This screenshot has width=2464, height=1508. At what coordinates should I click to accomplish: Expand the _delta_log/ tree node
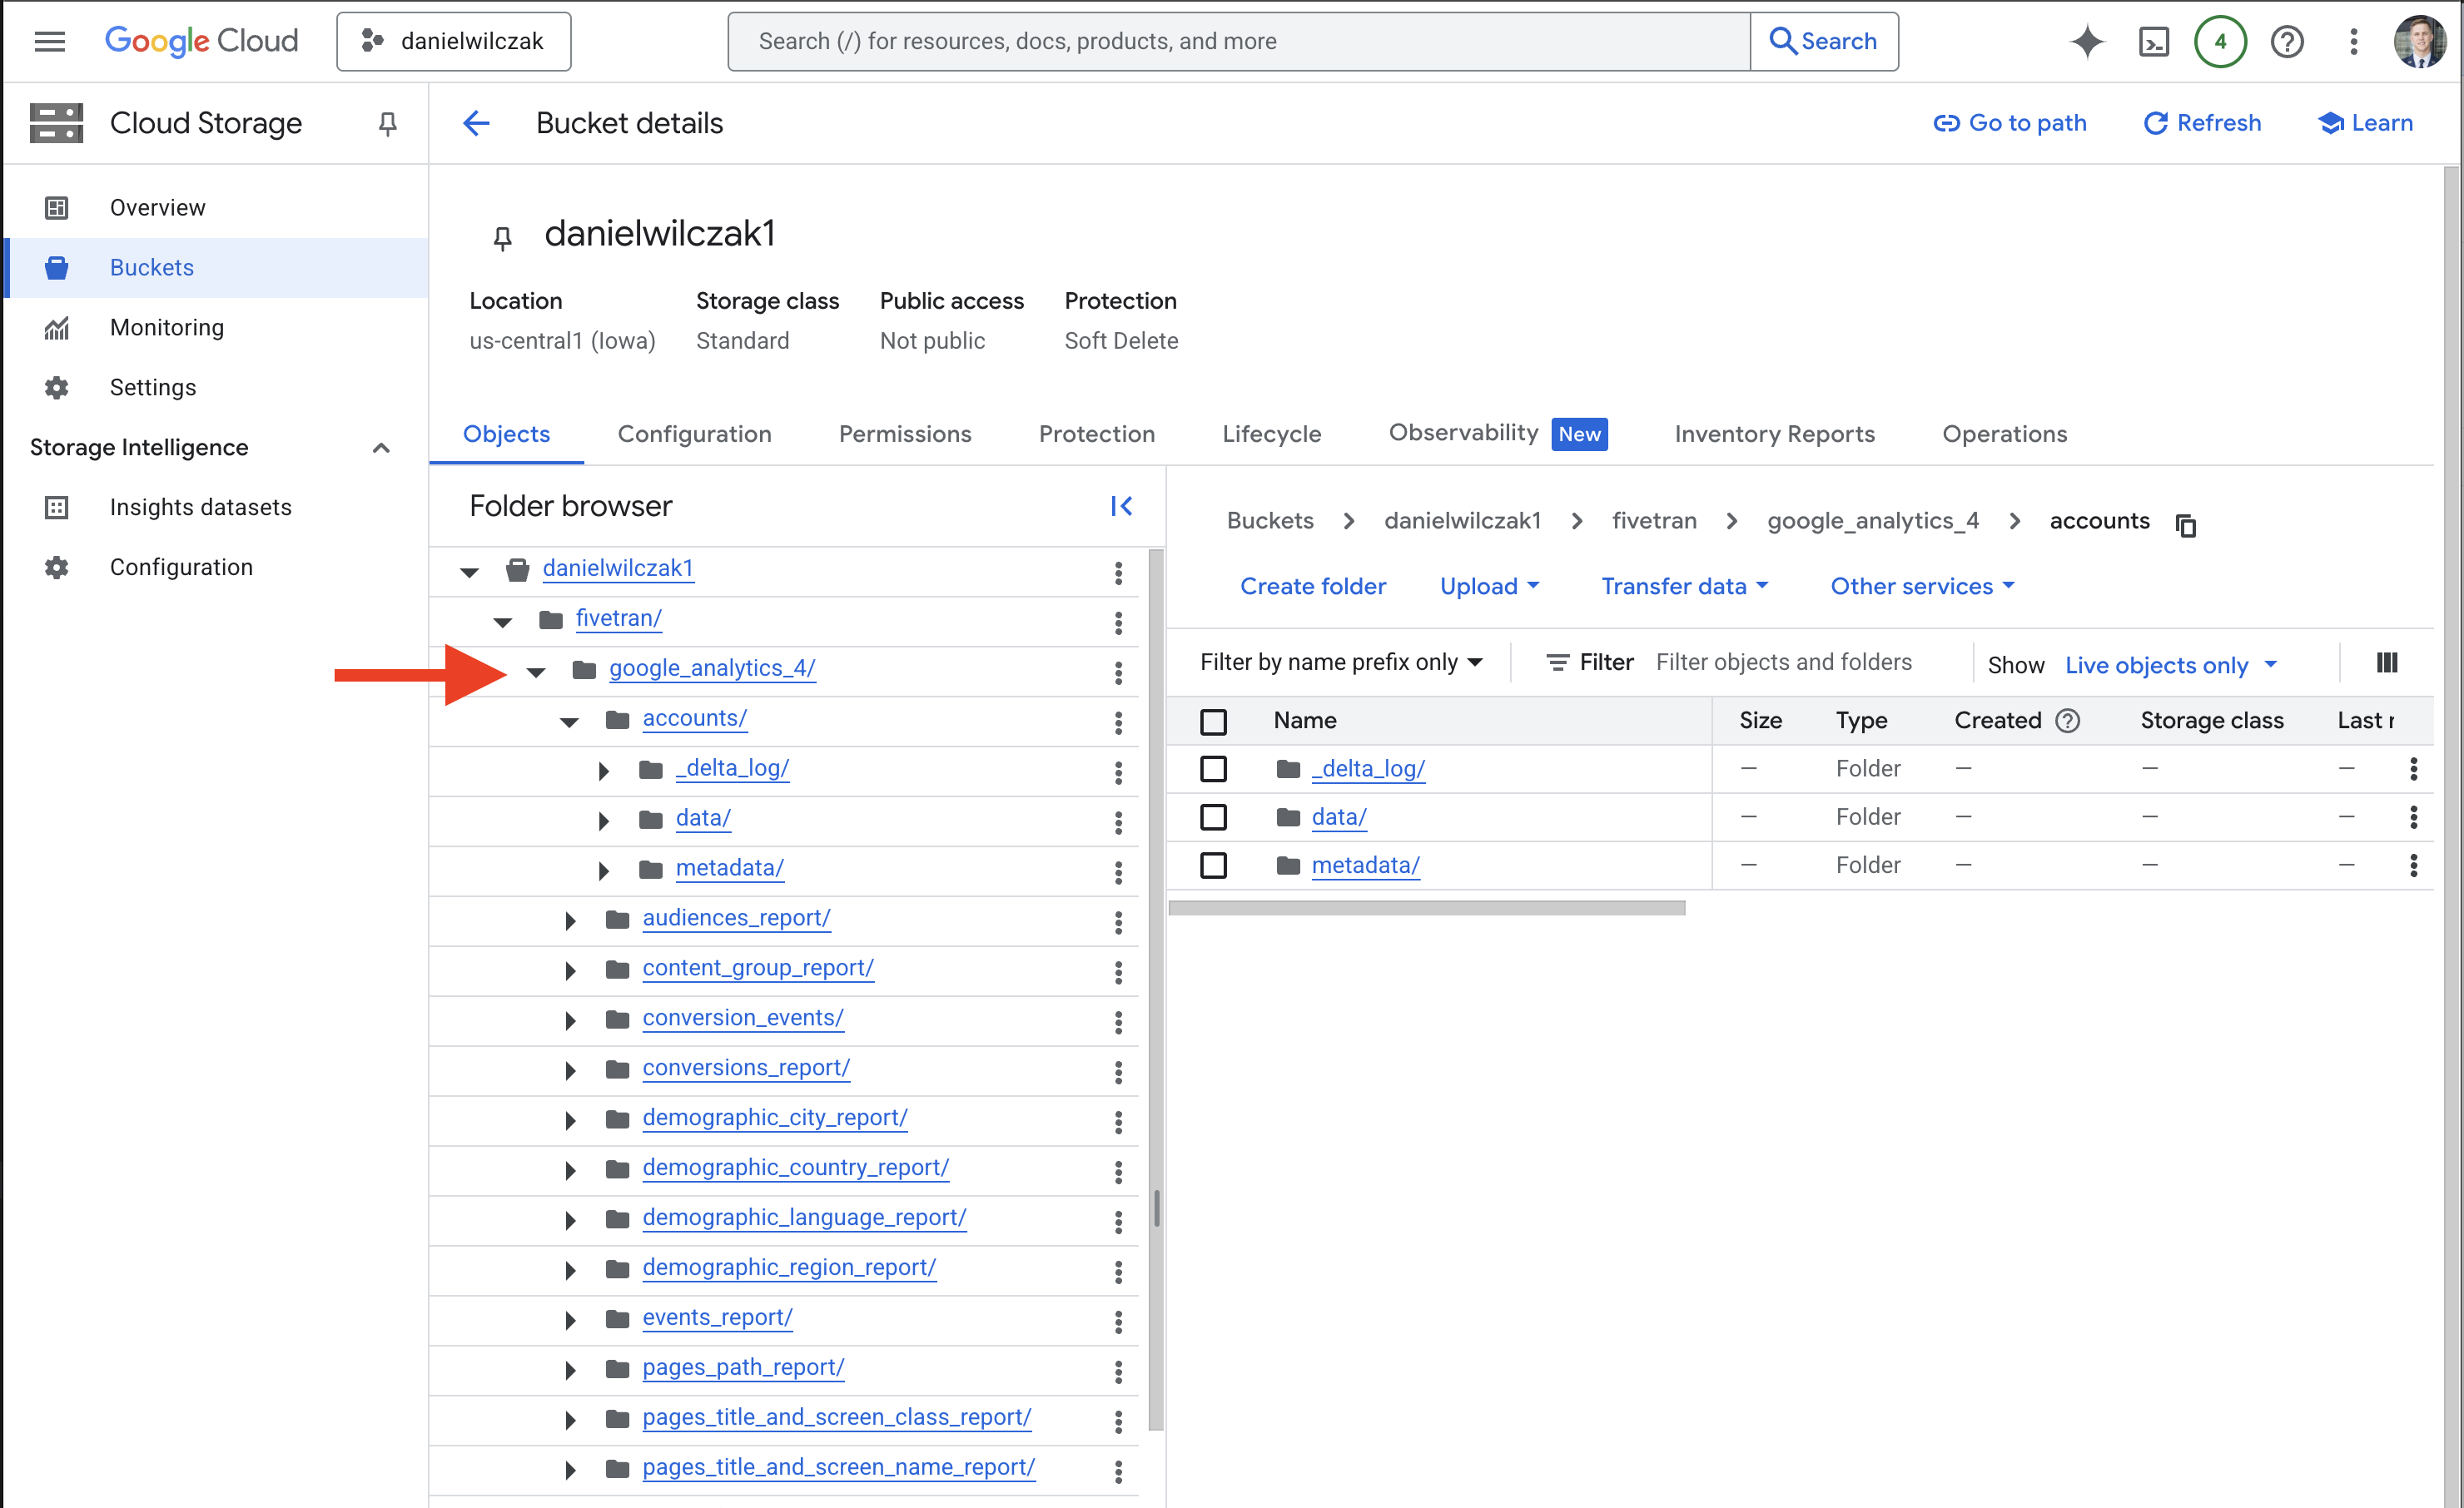click(603, 770)
